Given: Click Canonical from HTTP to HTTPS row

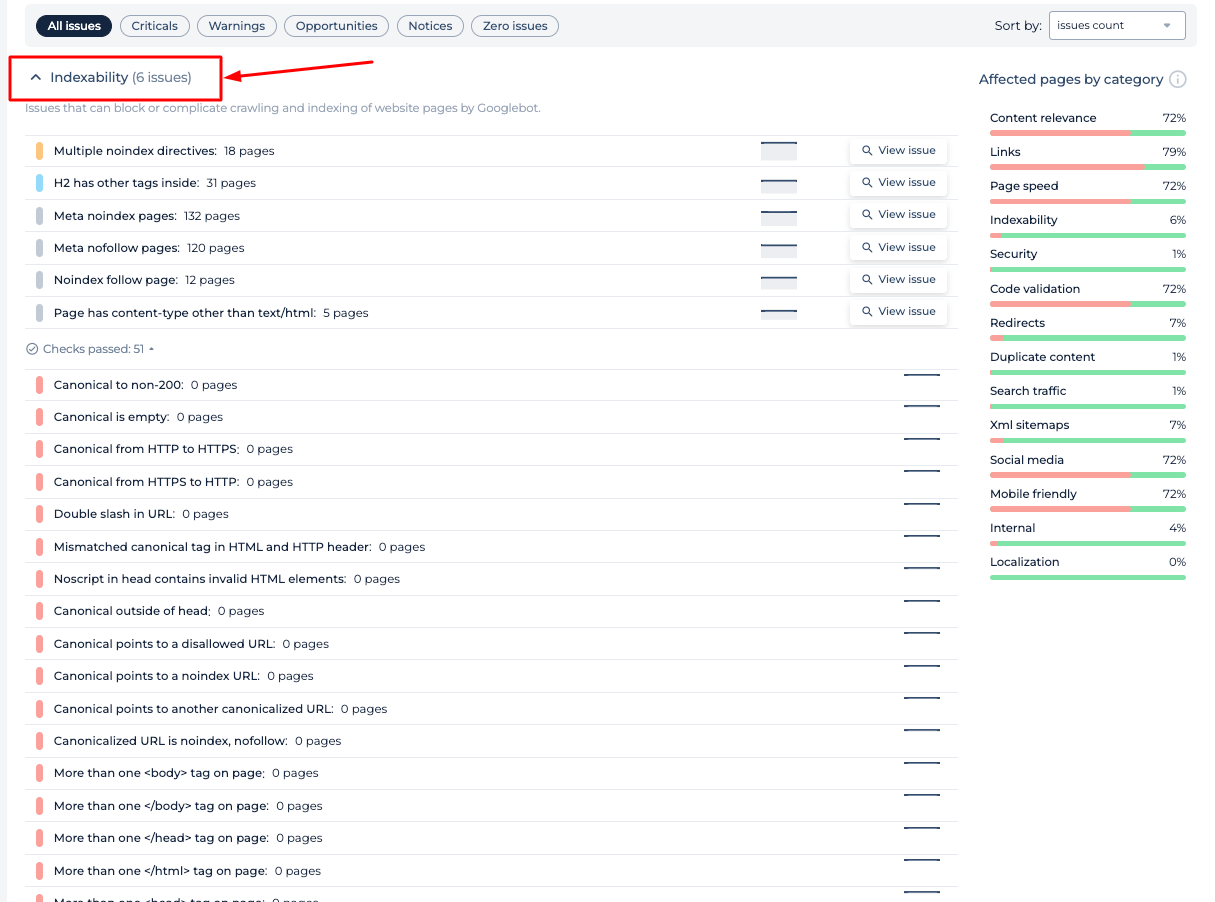Looking at the screenshot, I should click(491, 450).
